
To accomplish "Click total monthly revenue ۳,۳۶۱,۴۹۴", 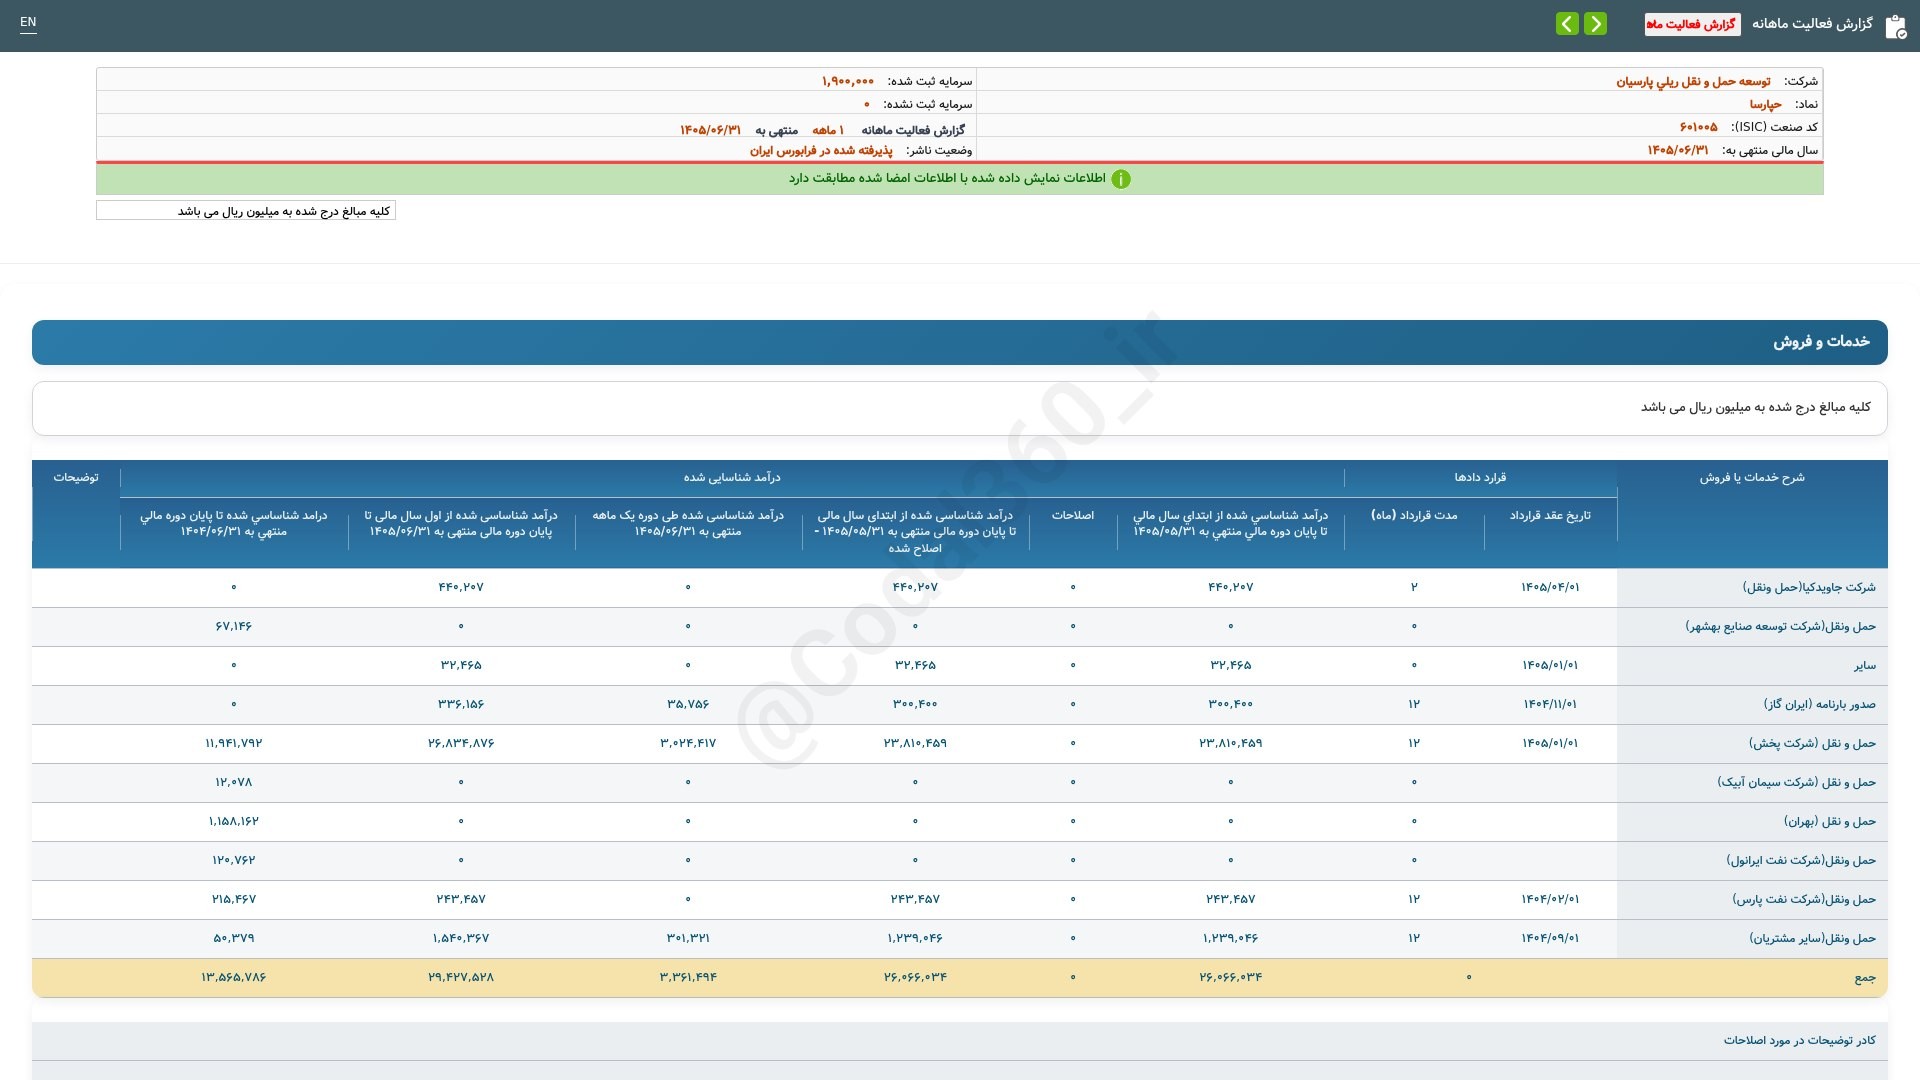I will click(688, 977).
